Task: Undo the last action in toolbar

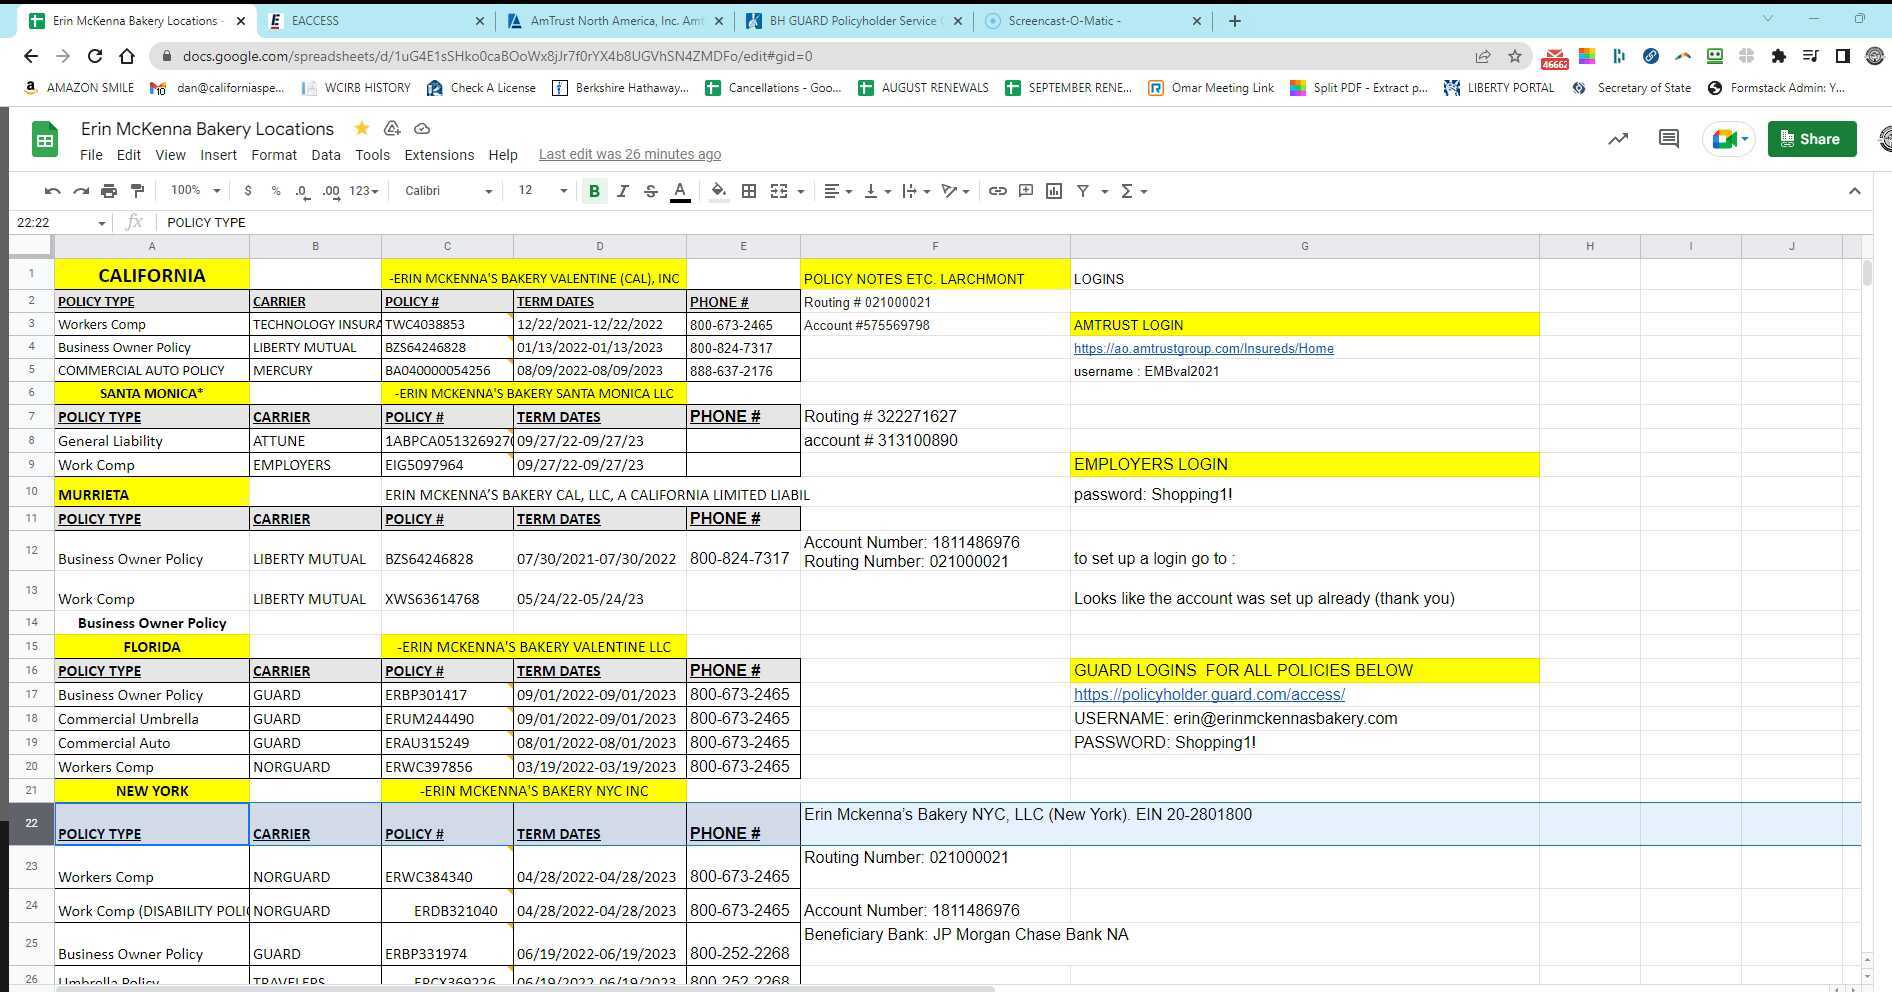Action: (x=53, y=191)
